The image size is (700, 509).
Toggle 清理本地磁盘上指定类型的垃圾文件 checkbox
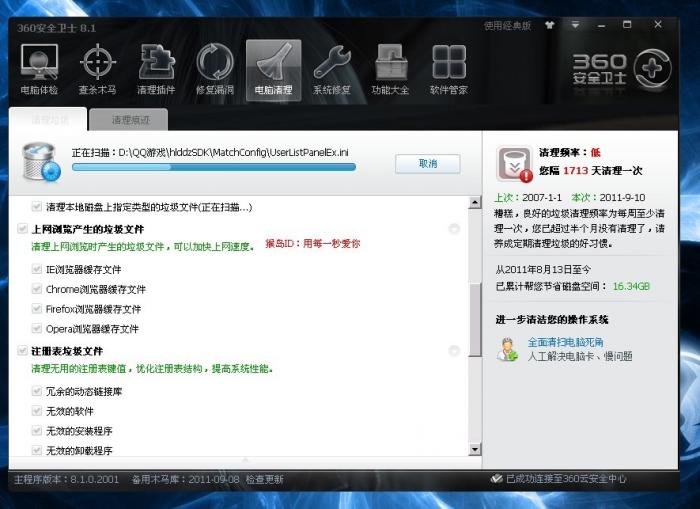click(37, 207)
